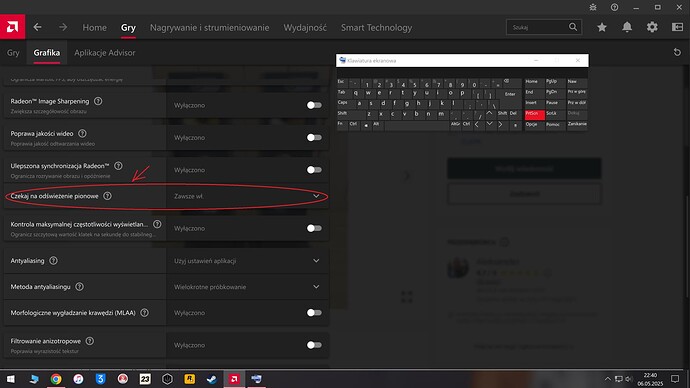This screenshot has height=388, width=690.
Task: Click Enter key on on-screen keyboard
Action: pyautogui.click(x=509, y=94)
